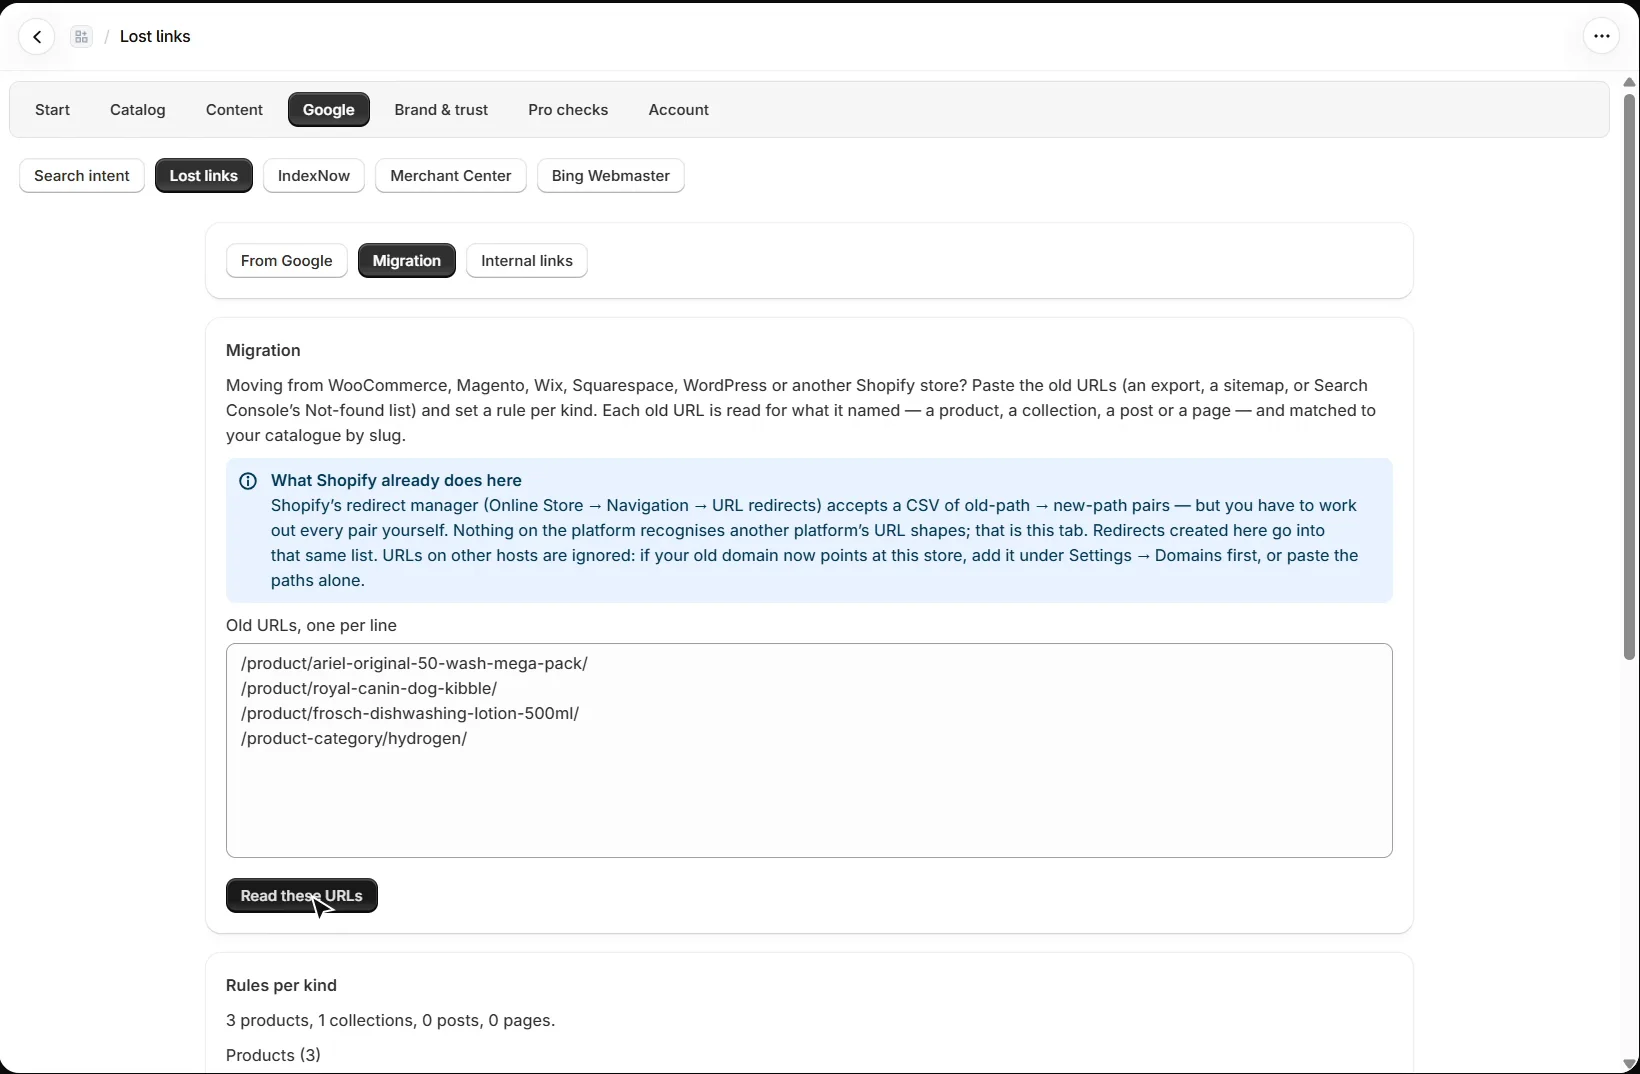
Task: Click the product-category/hydrogen URL line
Action: pyautogui.click(x=354, y=739)
